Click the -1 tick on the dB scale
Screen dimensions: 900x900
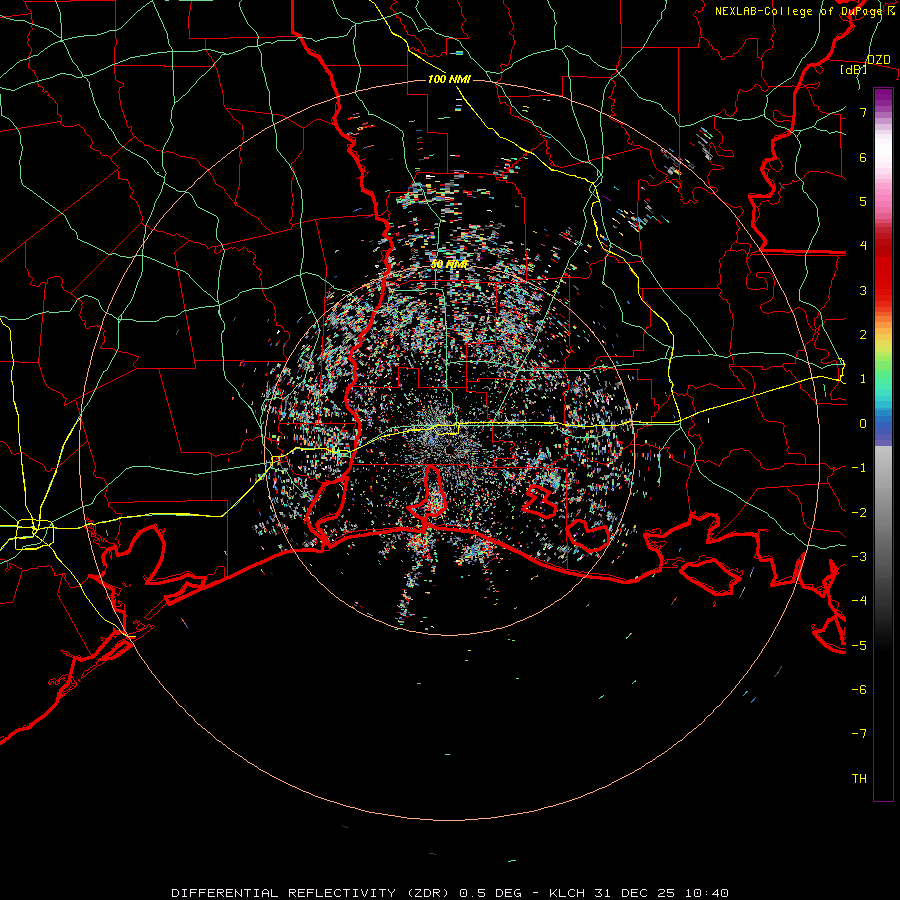click(859, 468)
